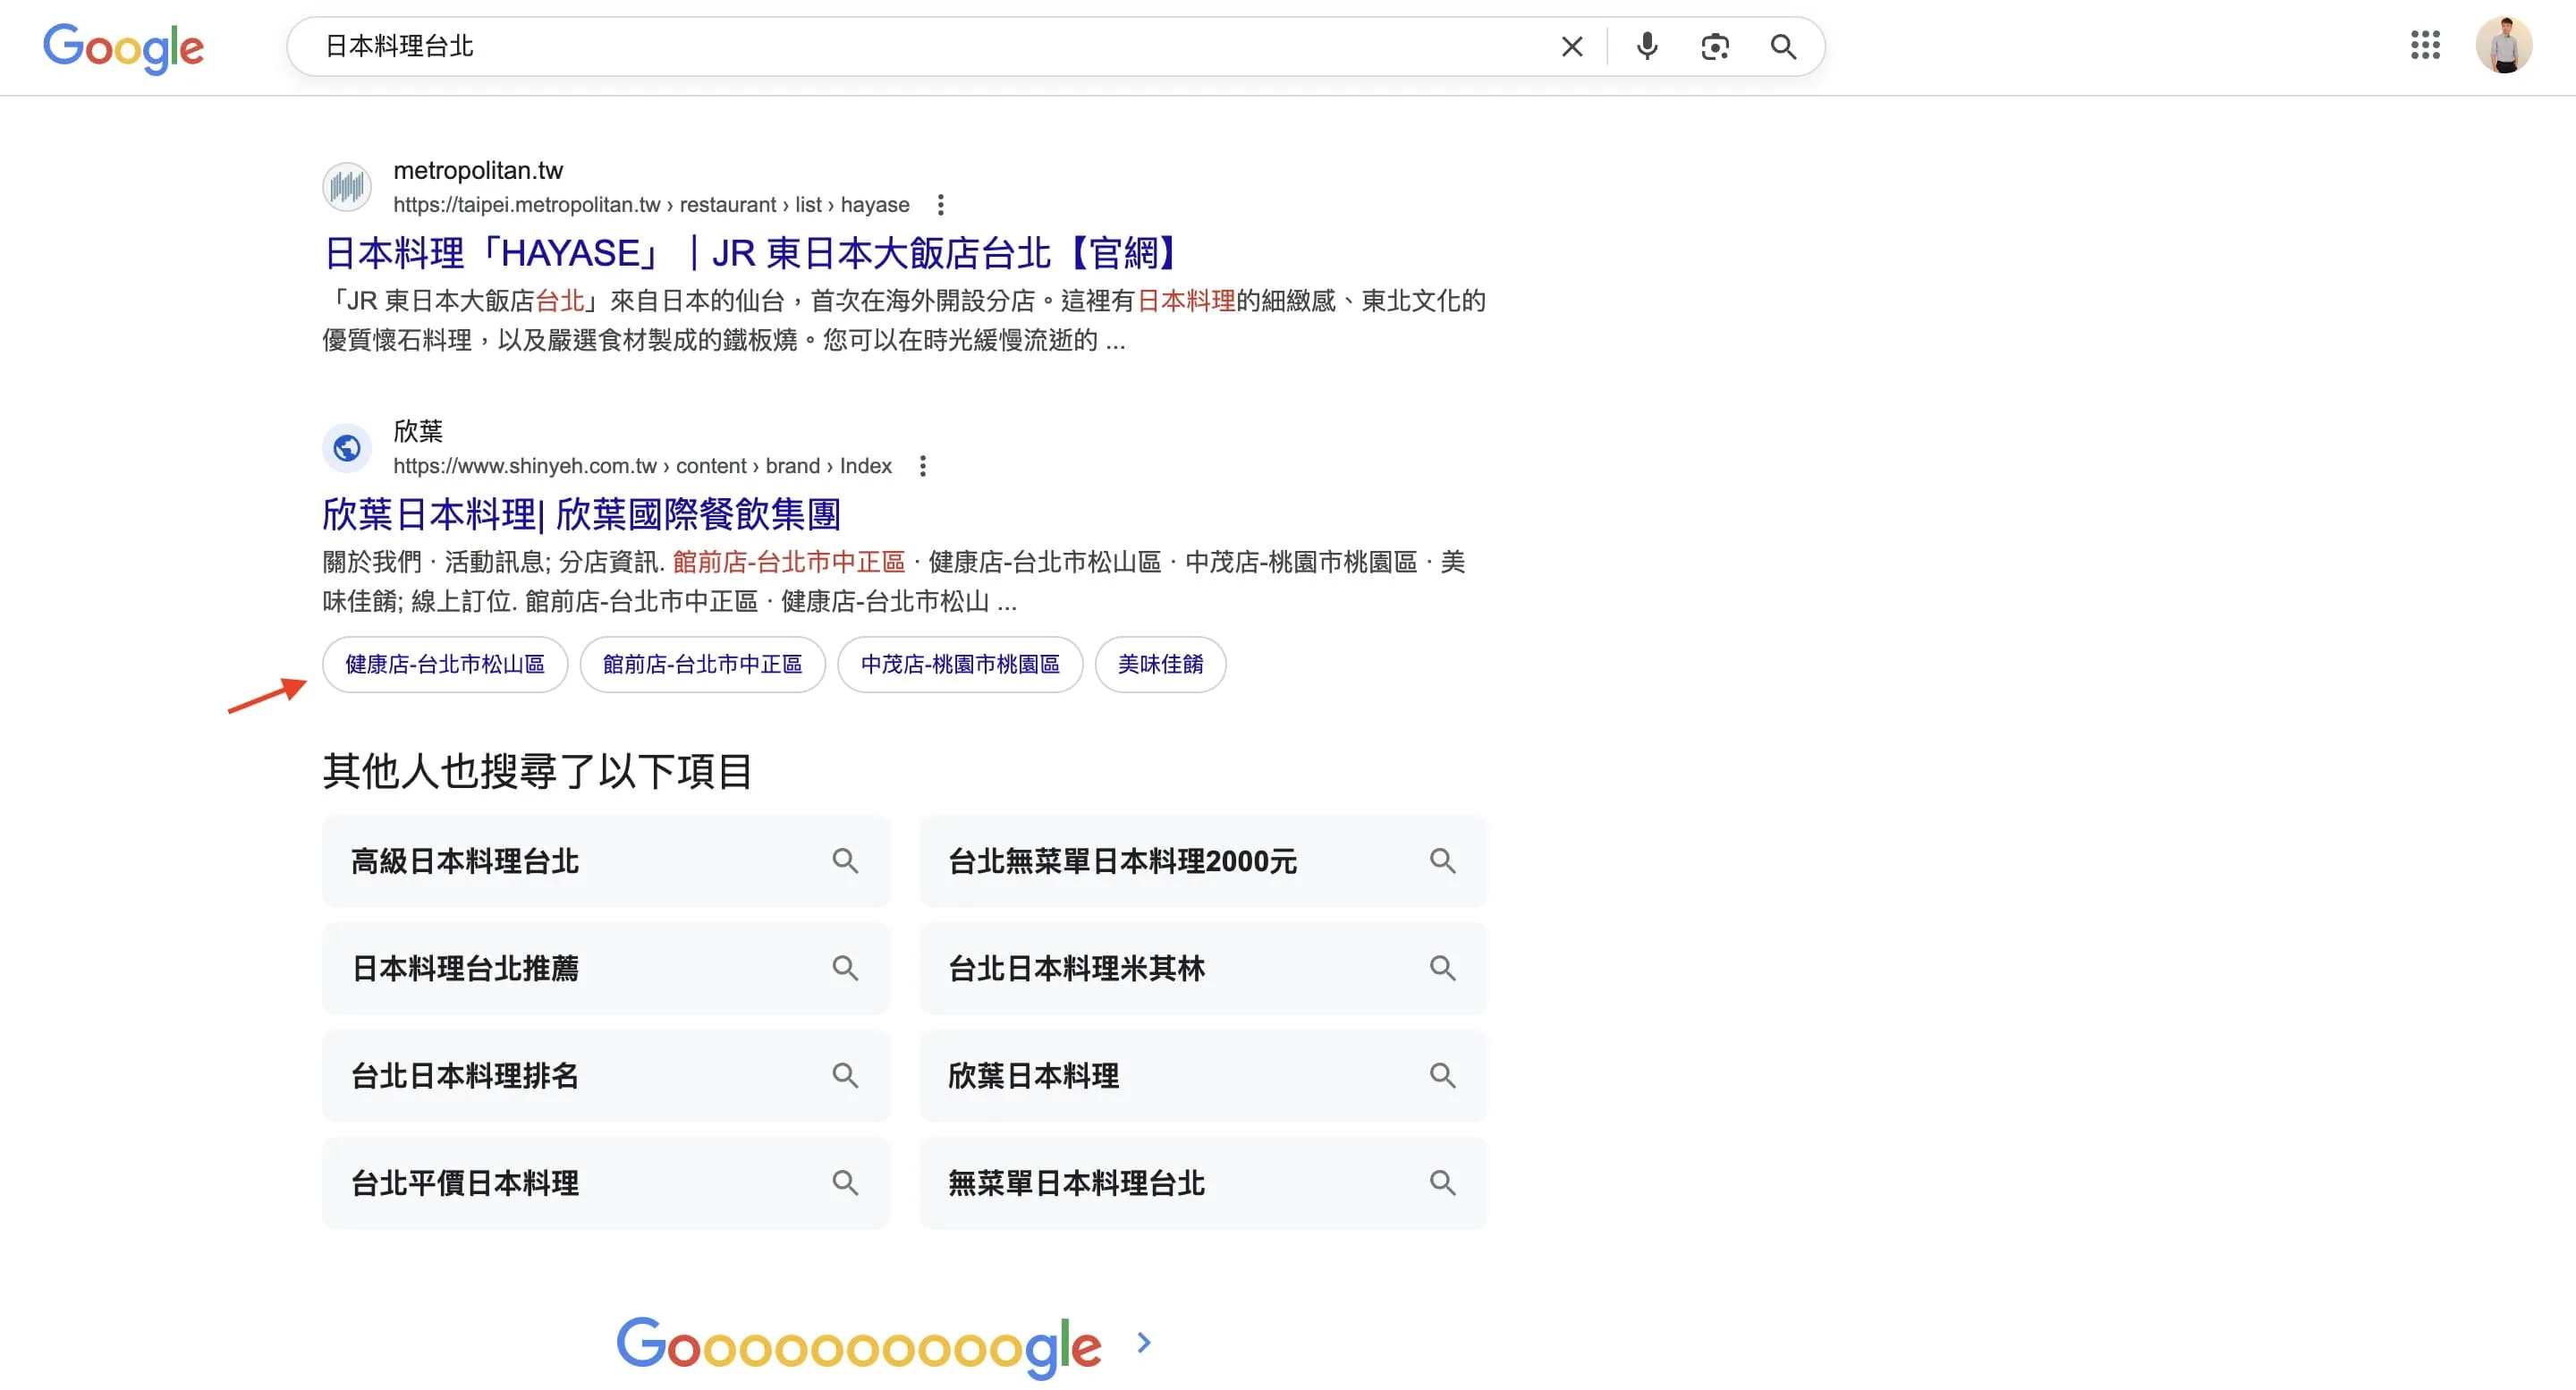Click the metropolitan.tw site favicon
Image resolution: width=2576 pixels, height=1390 pixels.
pos(346,186)
